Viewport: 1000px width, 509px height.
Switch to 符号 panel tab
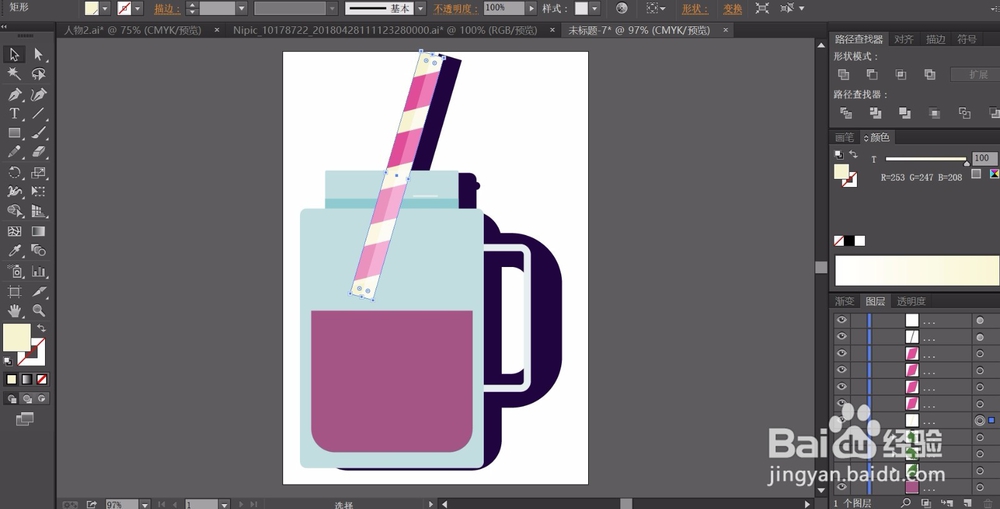click(x=967, y=39)
